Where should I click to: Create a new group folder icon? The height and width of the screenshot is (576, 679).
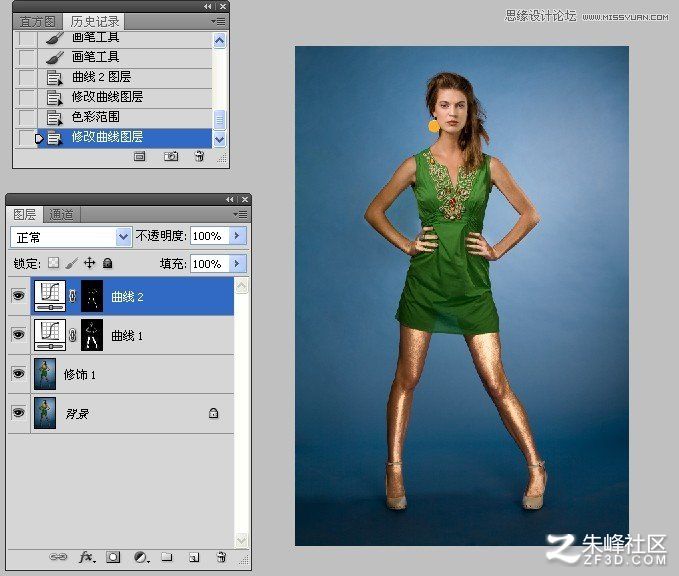[167, 557]
